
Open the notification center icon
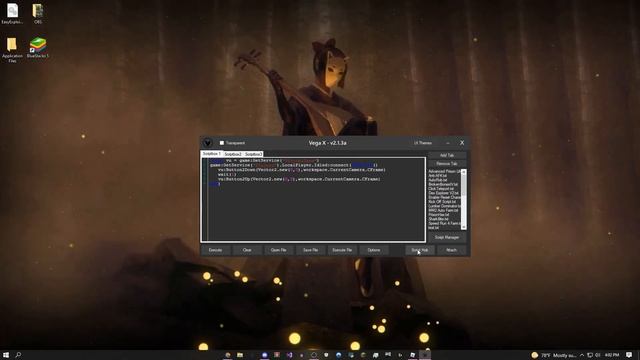[x=629, y=355]
